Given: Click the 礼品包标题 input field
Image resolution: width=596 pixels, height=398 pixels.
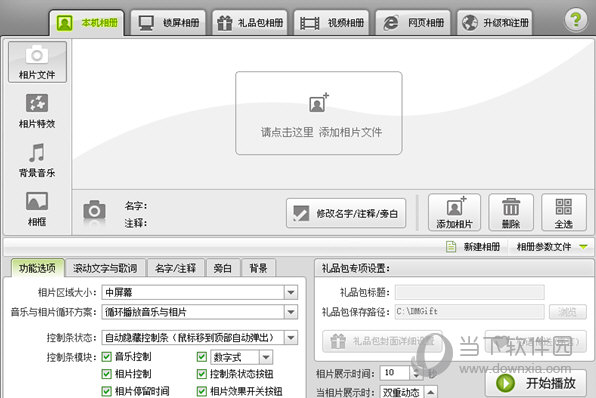Looking at the screenshot, I should coord(470,292).
